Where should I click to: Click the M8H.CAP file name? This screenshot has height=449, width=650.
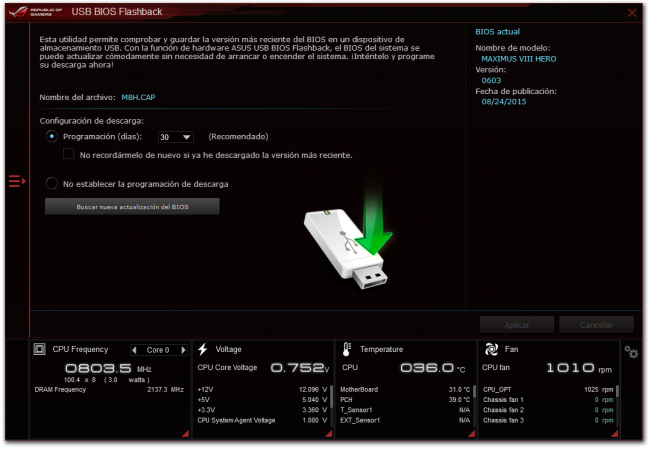point(138,97)
